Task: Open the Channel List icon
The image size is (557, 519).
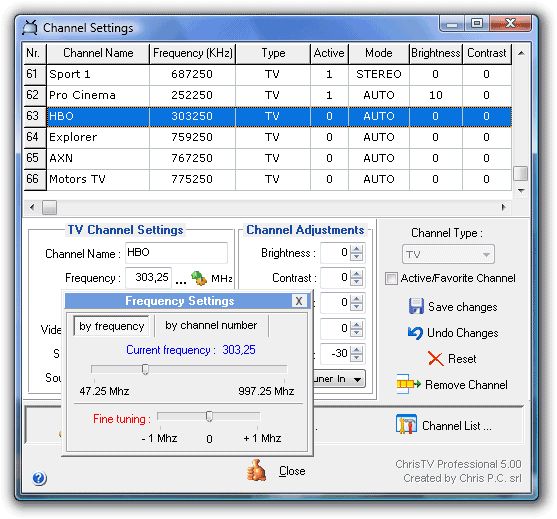Action: click(406, 425)
